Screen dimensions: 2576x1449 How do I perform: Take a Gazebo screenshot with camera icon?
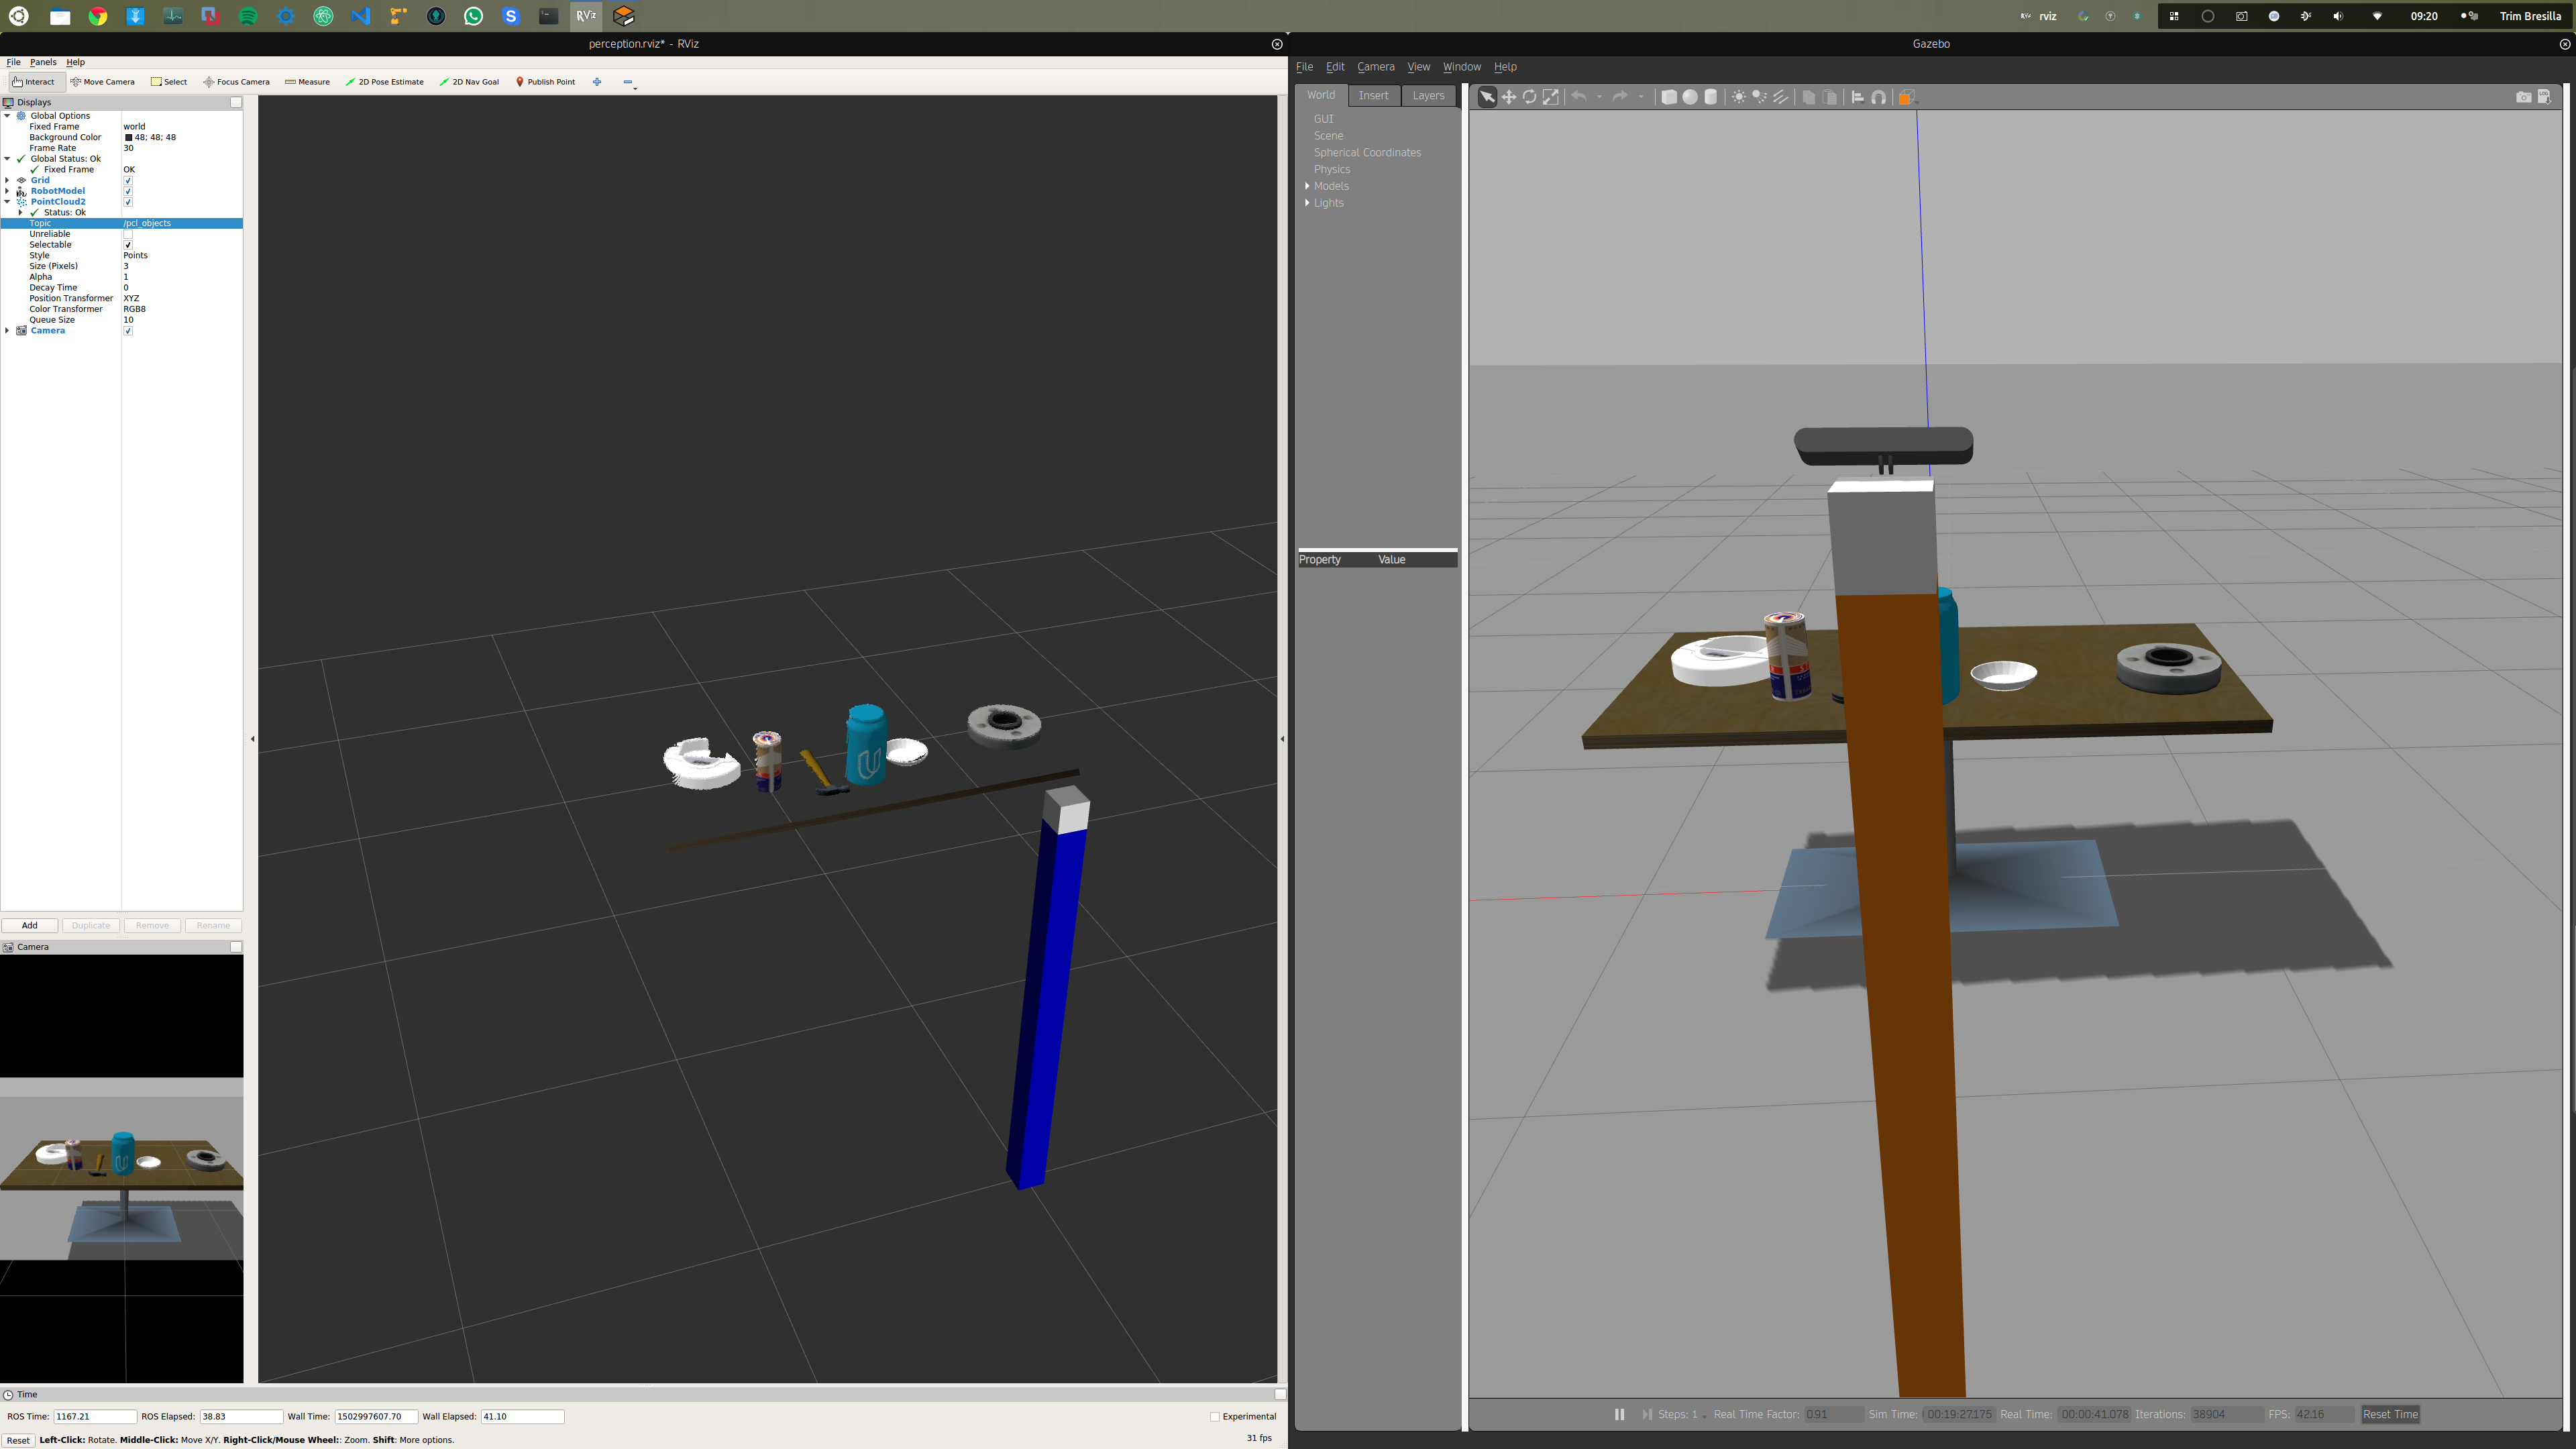pos(2524,97)
